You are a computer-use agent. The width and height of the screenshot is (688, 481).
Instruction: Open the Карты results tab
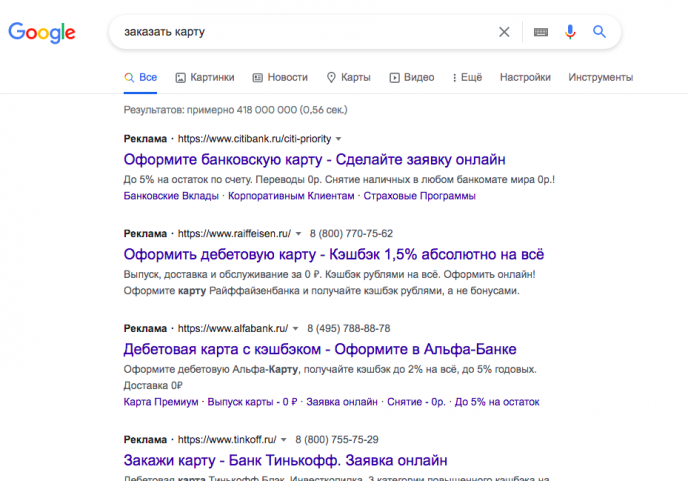click(349, 78)
